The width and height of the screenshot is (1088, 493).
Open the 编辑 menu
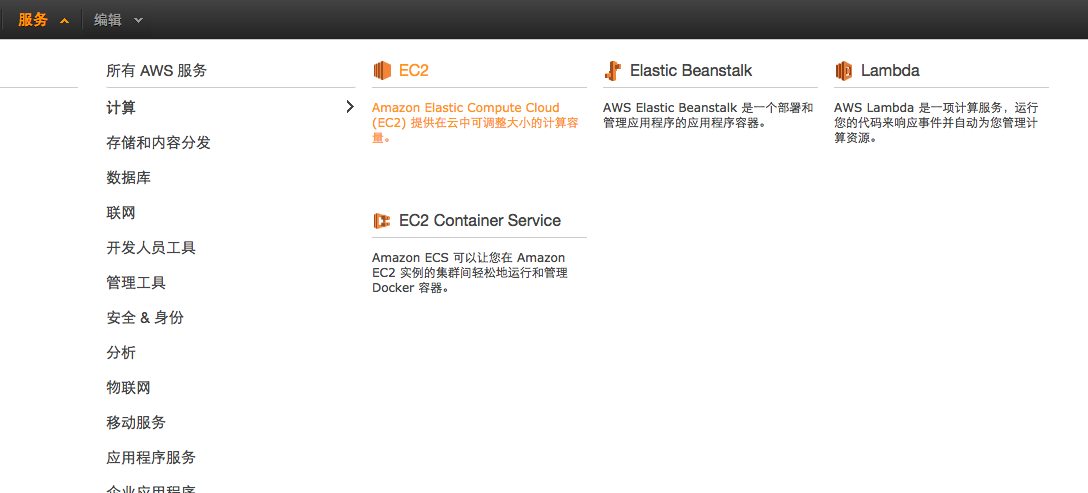(108, 20)
